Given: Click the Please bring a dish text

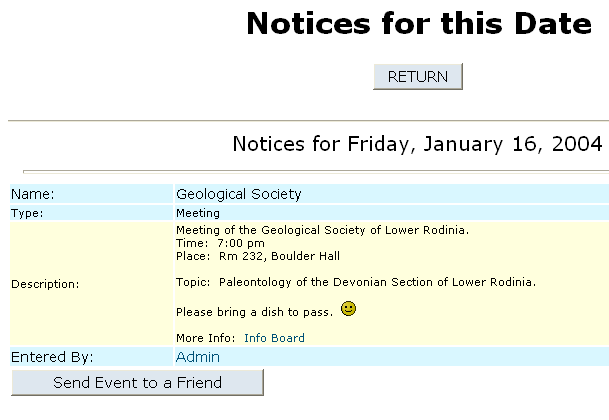Looking at the screenshot, I should [254, 312].
